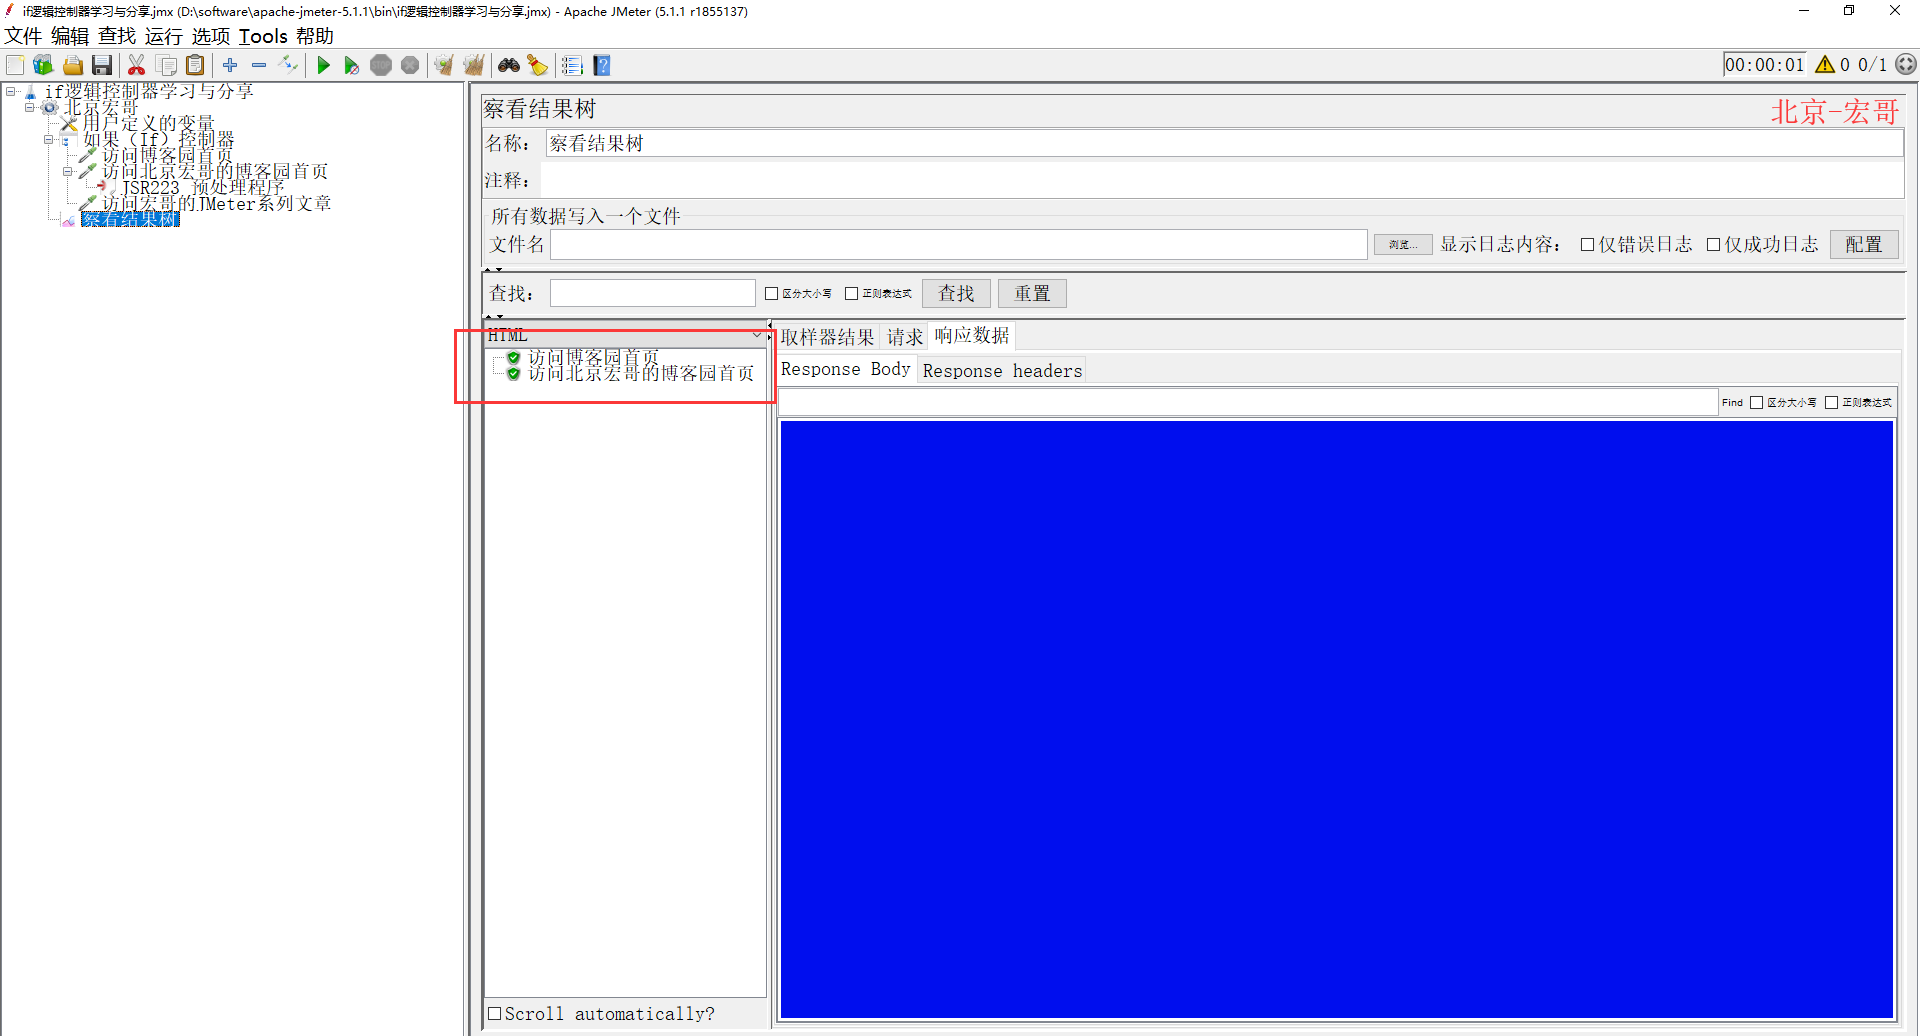This screenshot has height=1036, width=1920.
Task: Click the Stop sign icon
Action: coord(381,65)
